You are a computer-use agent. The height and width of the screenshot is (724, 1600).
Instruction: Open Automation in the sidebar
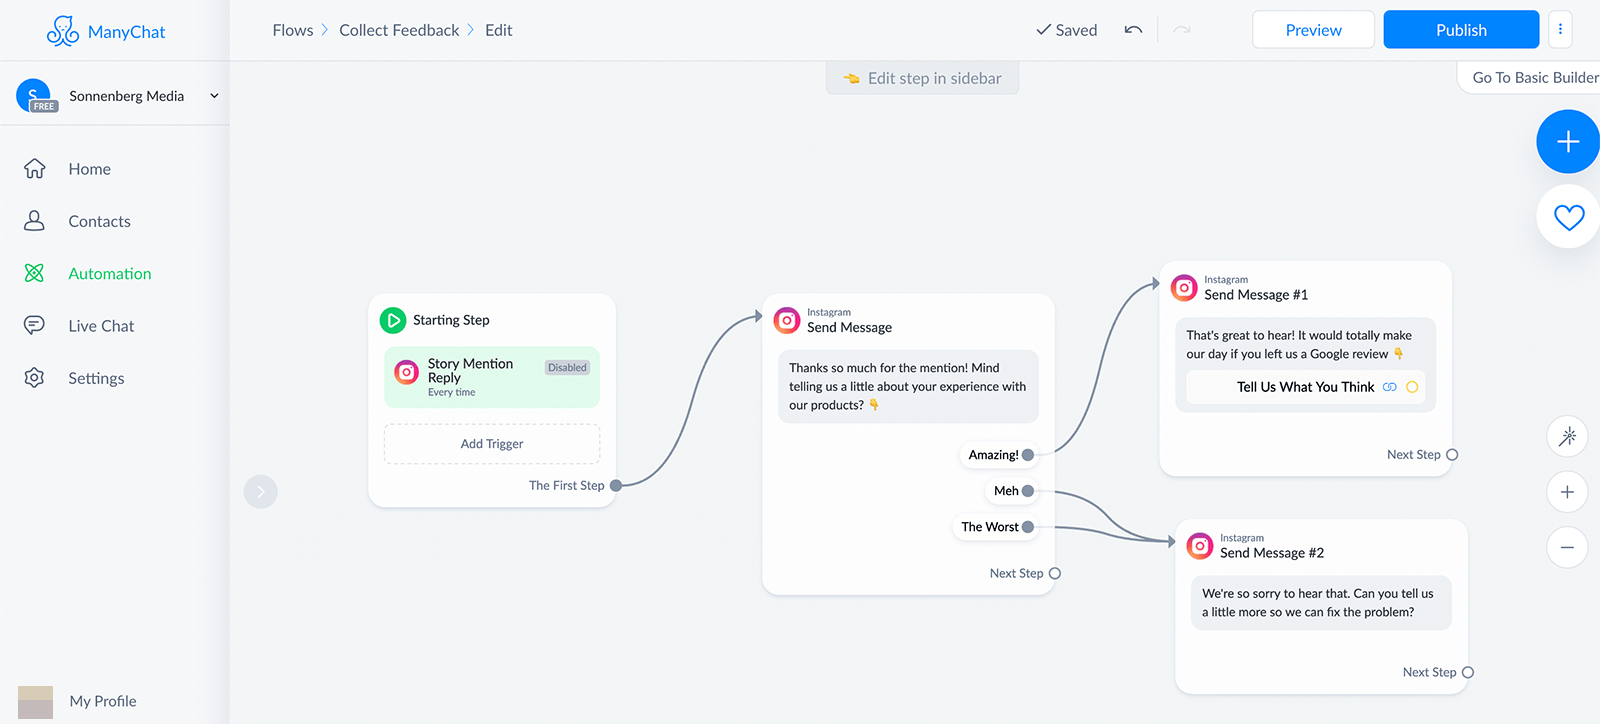point(109,274)
